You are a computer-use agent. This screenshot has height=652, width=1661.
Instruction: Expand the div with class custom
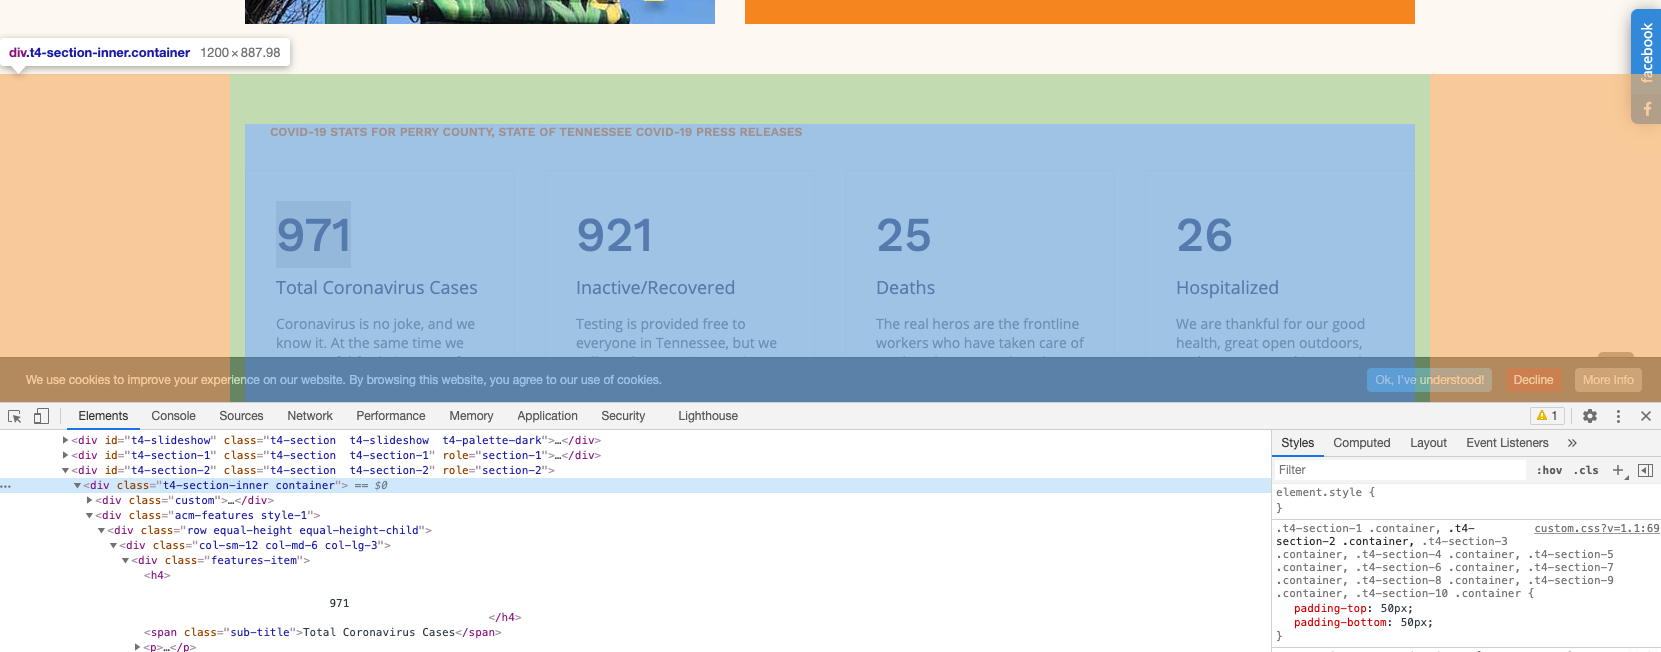(x=90, y=500)
